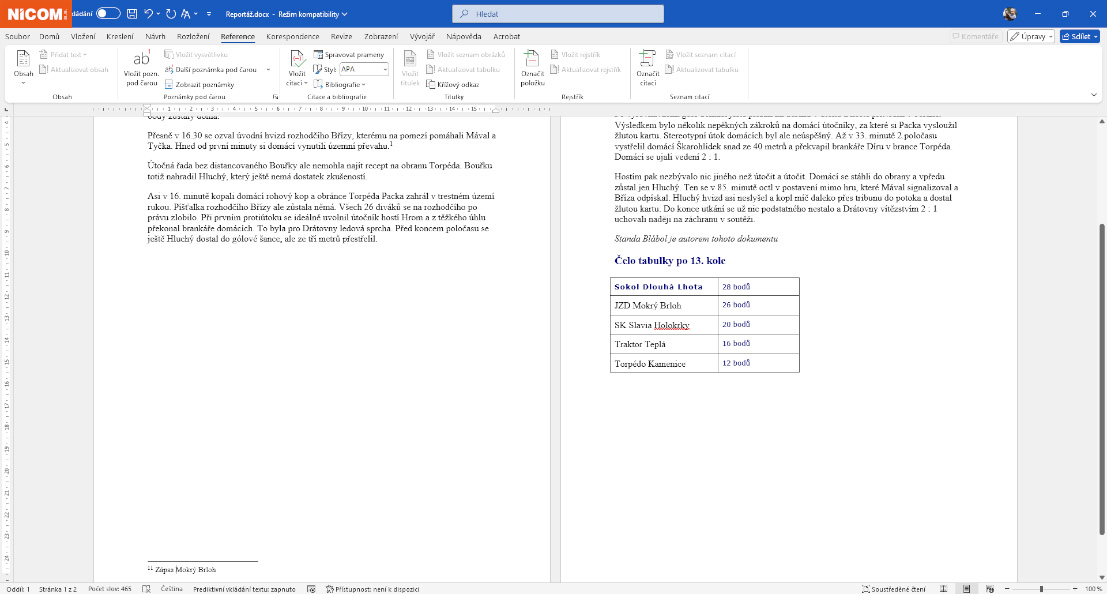Click the horizontal ruler above the document
Image resolution: width=1107 pixels, height=596 pixels.
(322, 109)
